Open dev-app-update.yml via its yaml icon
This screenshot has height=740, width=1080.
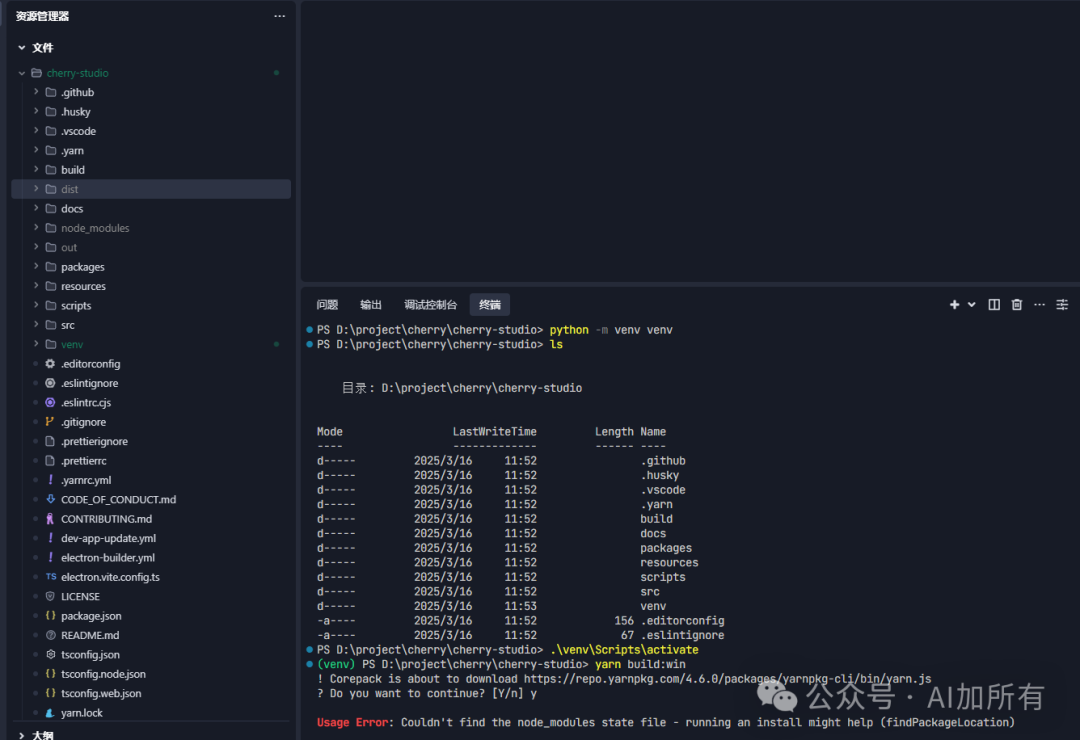[x=50, y=538]
